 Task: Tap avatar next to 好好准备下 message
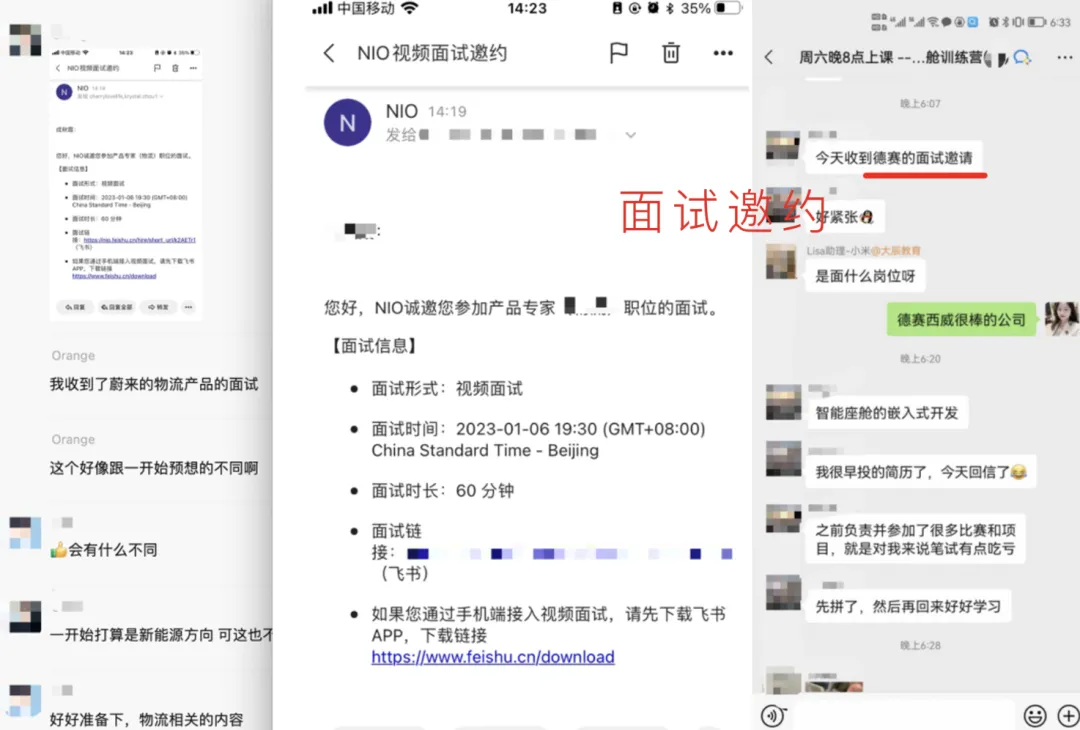(25, 701)
